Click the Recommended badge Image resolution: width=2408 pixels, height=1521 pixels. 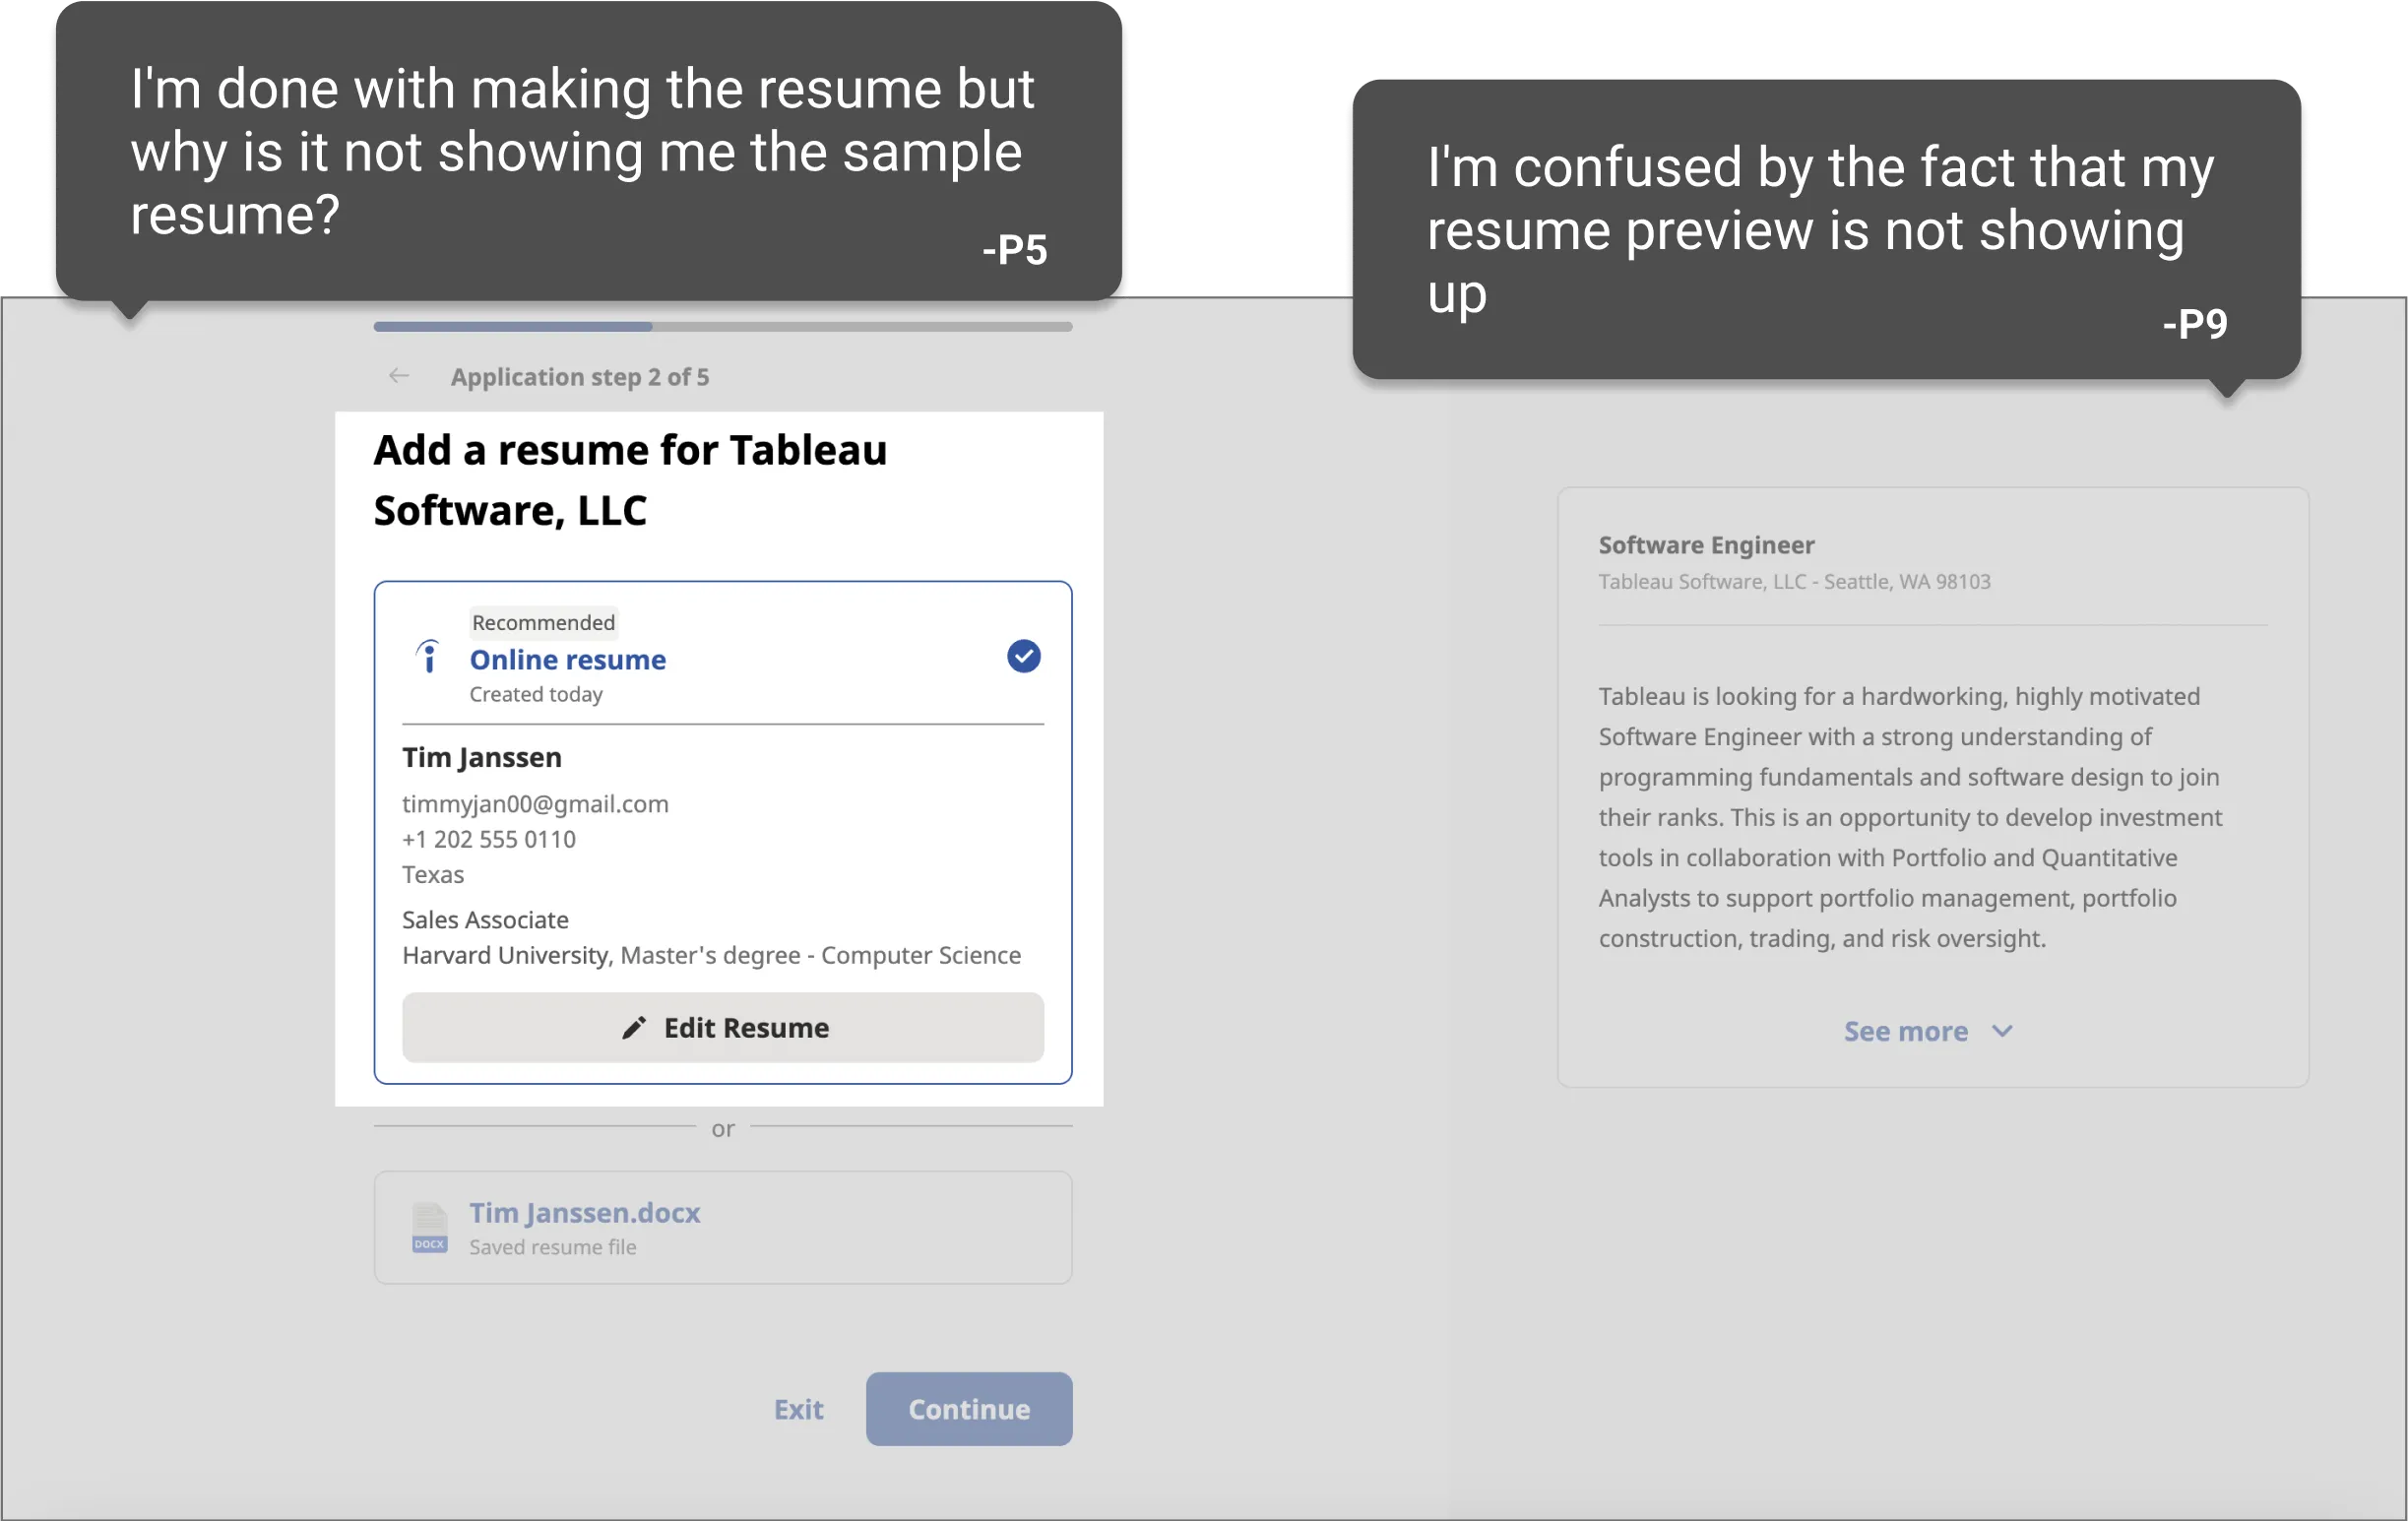click(x=544, y=622)
